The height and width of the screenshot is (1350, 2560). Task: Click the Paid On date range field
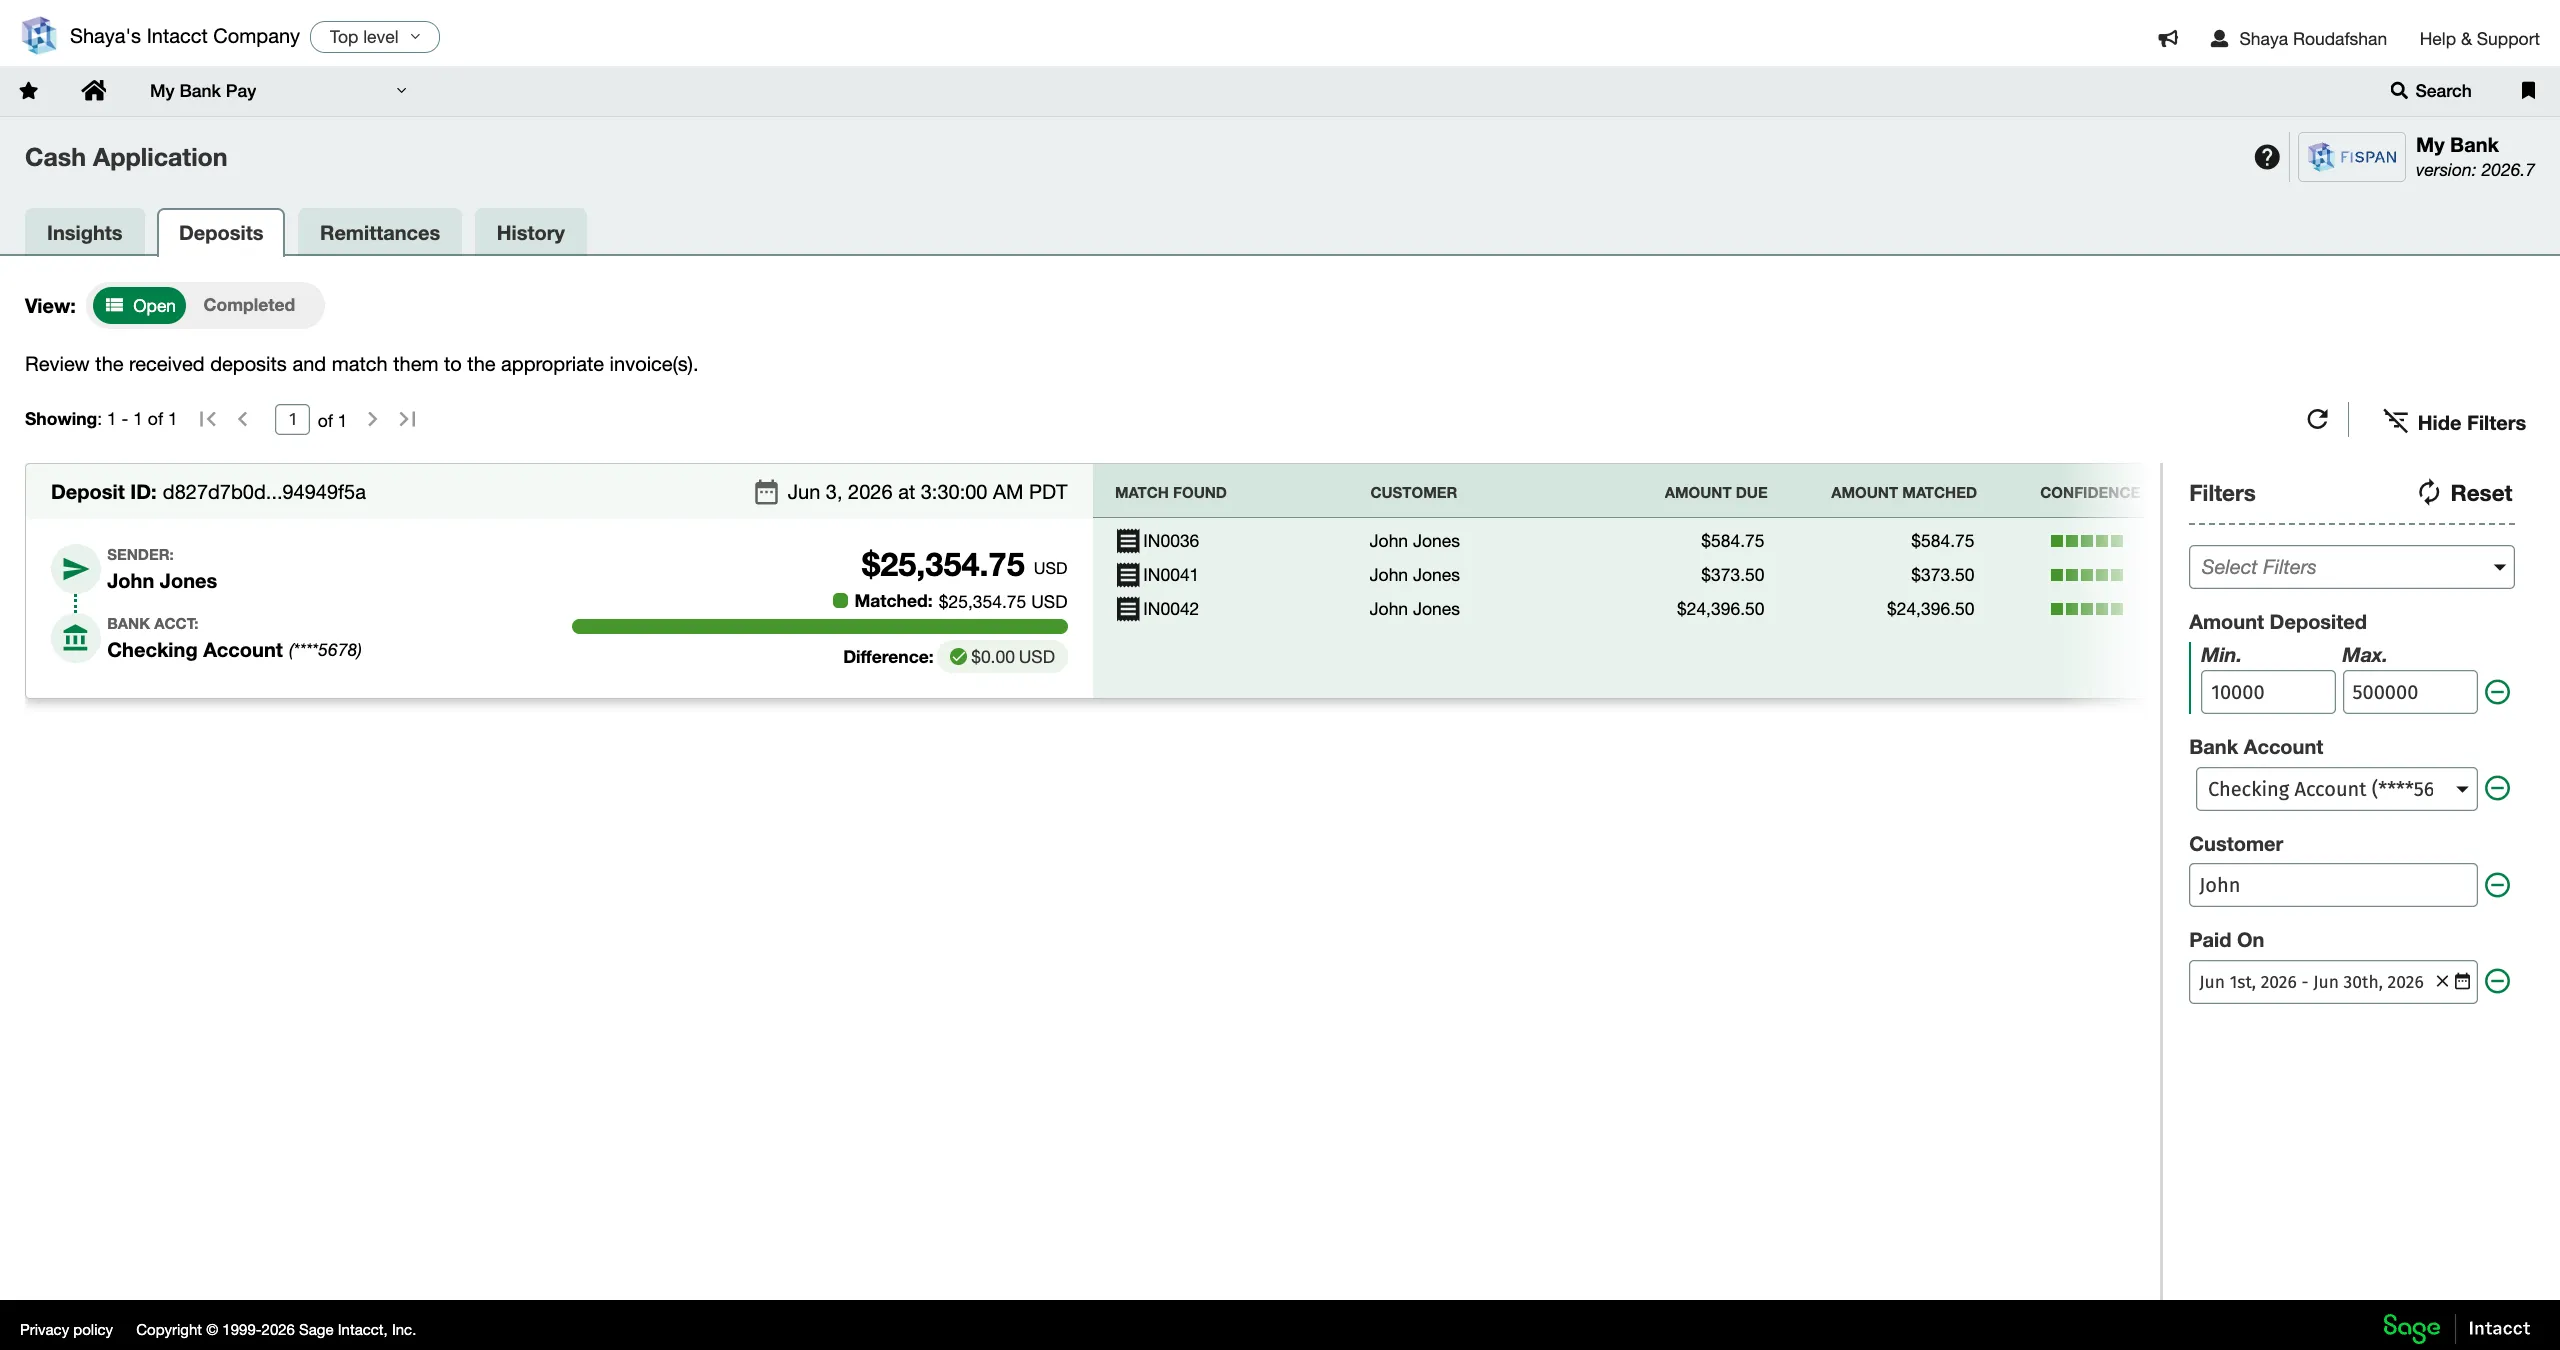(x=2332, y=981)
